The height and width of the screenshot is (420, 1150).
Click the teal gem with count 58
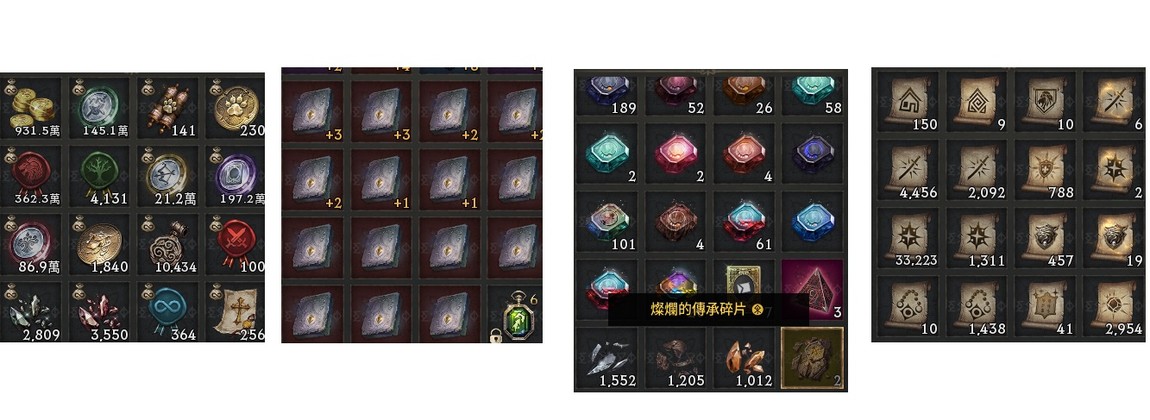pyautogui.click(x=813, y=95)
